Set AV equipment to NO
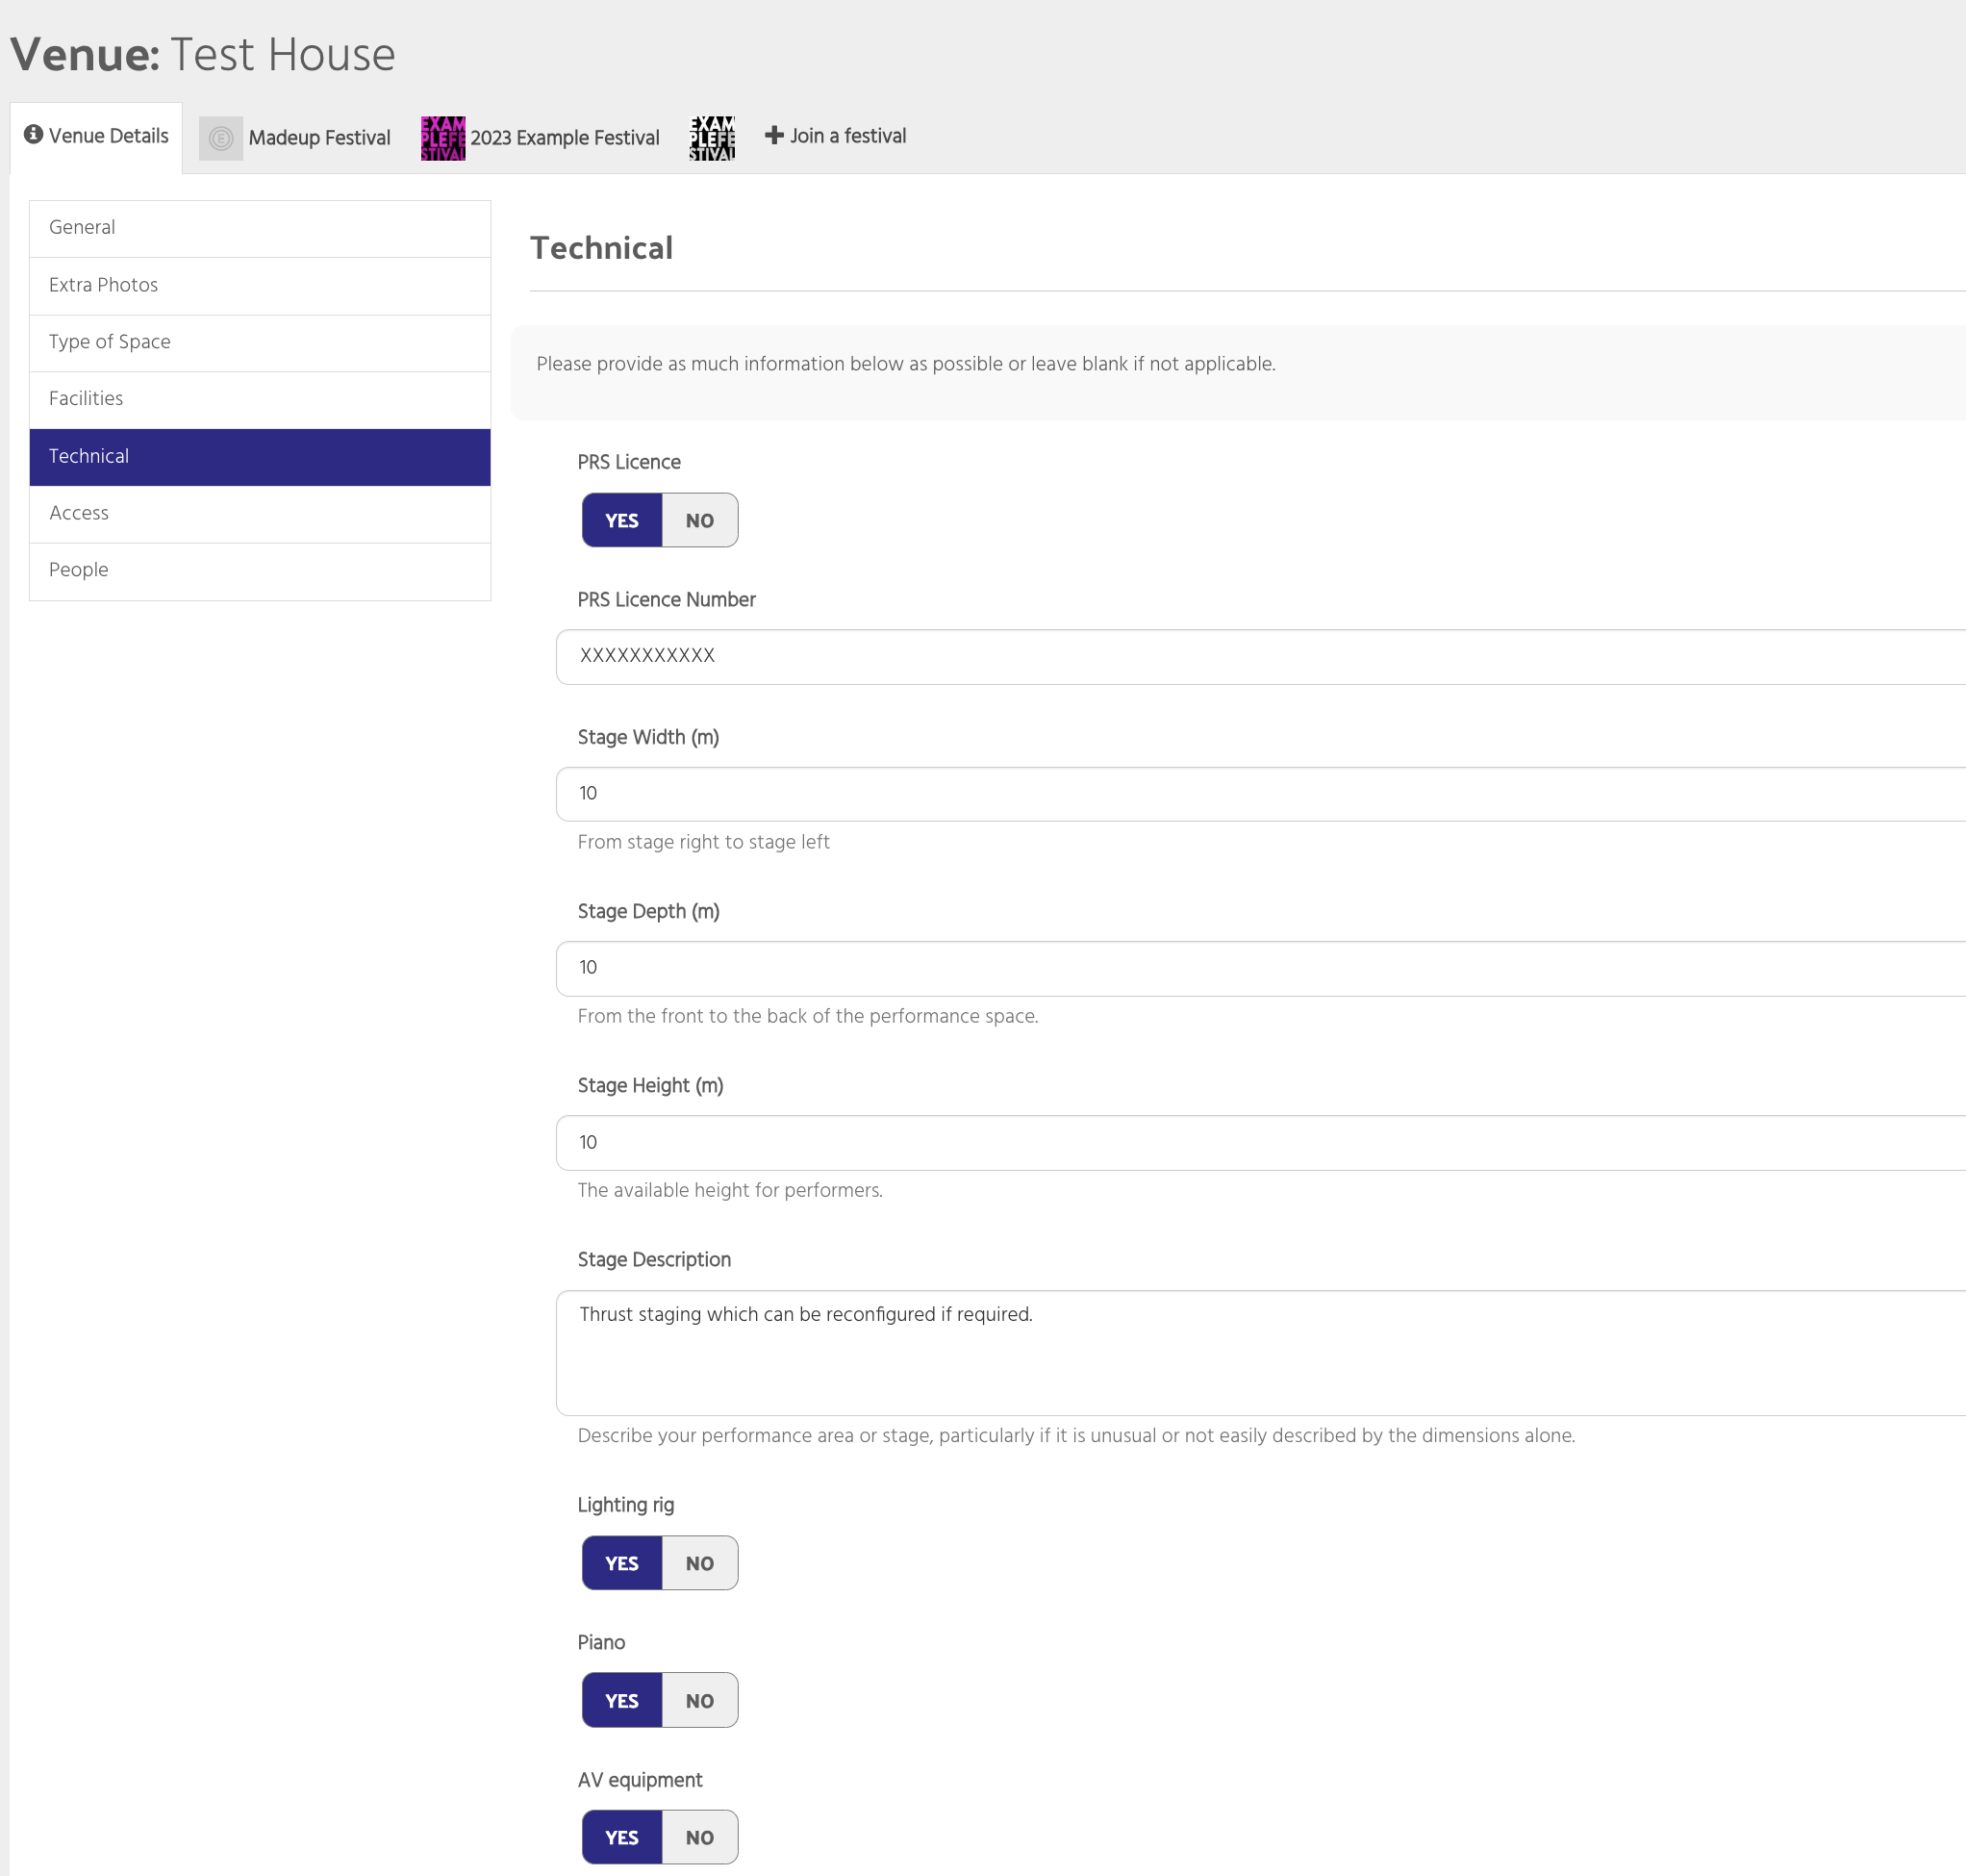Screen dimensions: 1966x1876 [700, 1837]
